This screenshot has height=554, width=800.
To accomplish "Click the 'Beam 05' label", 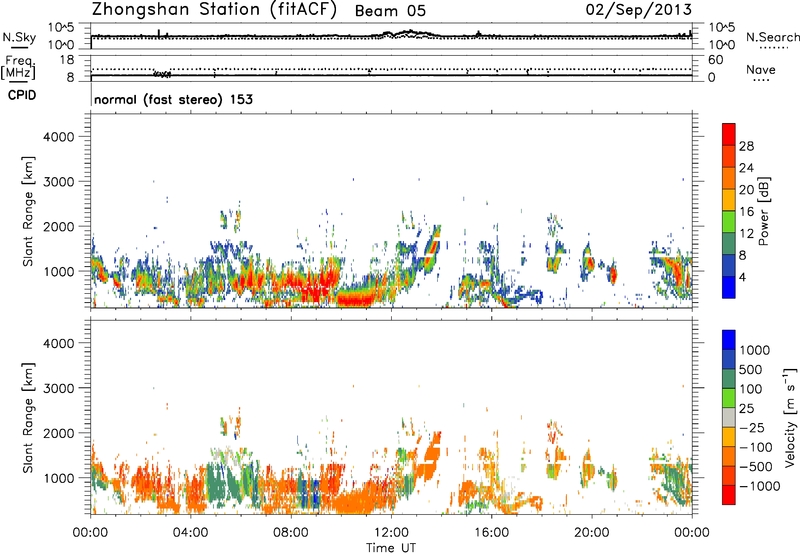I will (390, 11).
